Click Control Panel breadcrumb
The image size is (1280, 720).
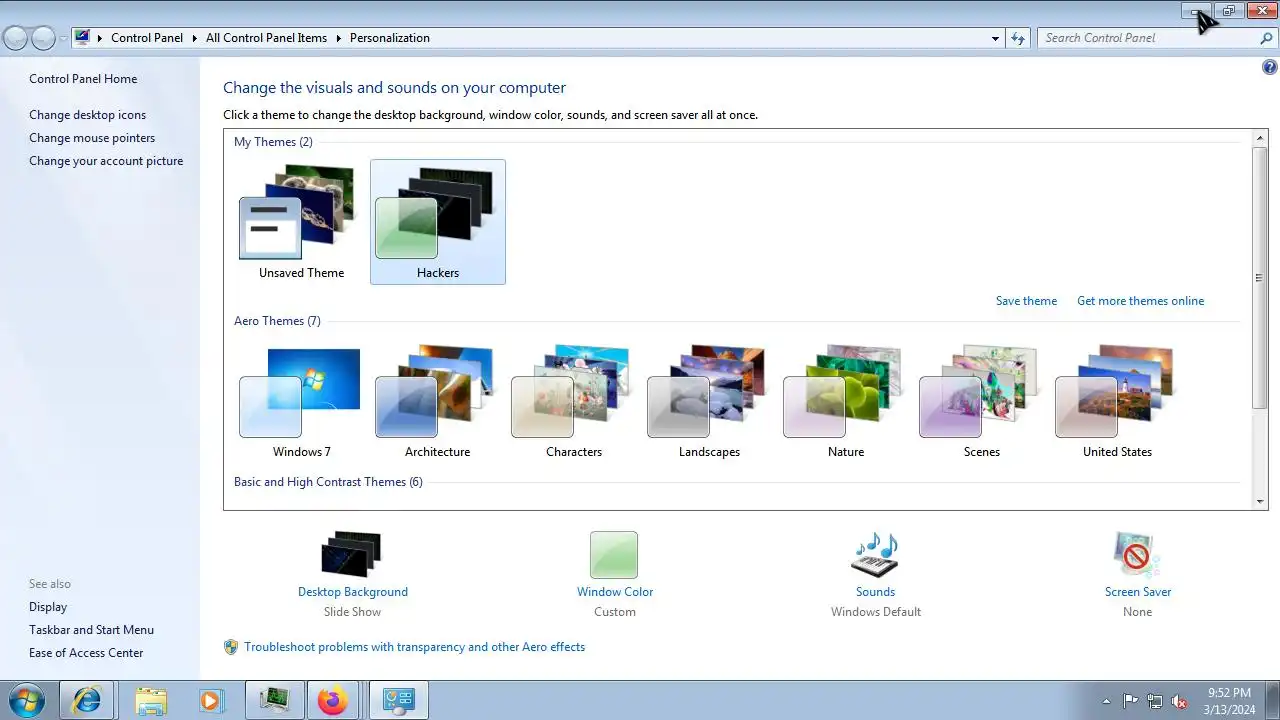147,38
